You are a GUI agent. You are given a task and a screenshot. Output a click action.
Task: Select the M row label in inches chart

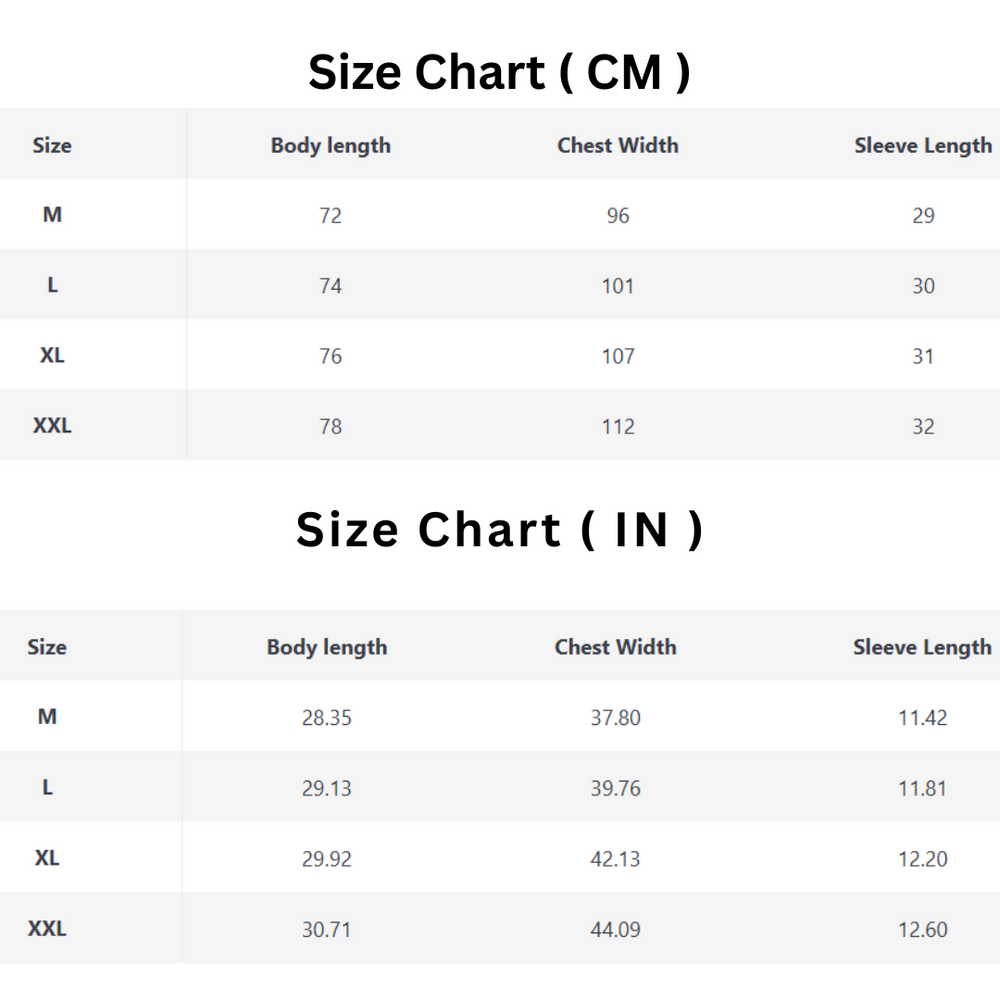[47, 717]
